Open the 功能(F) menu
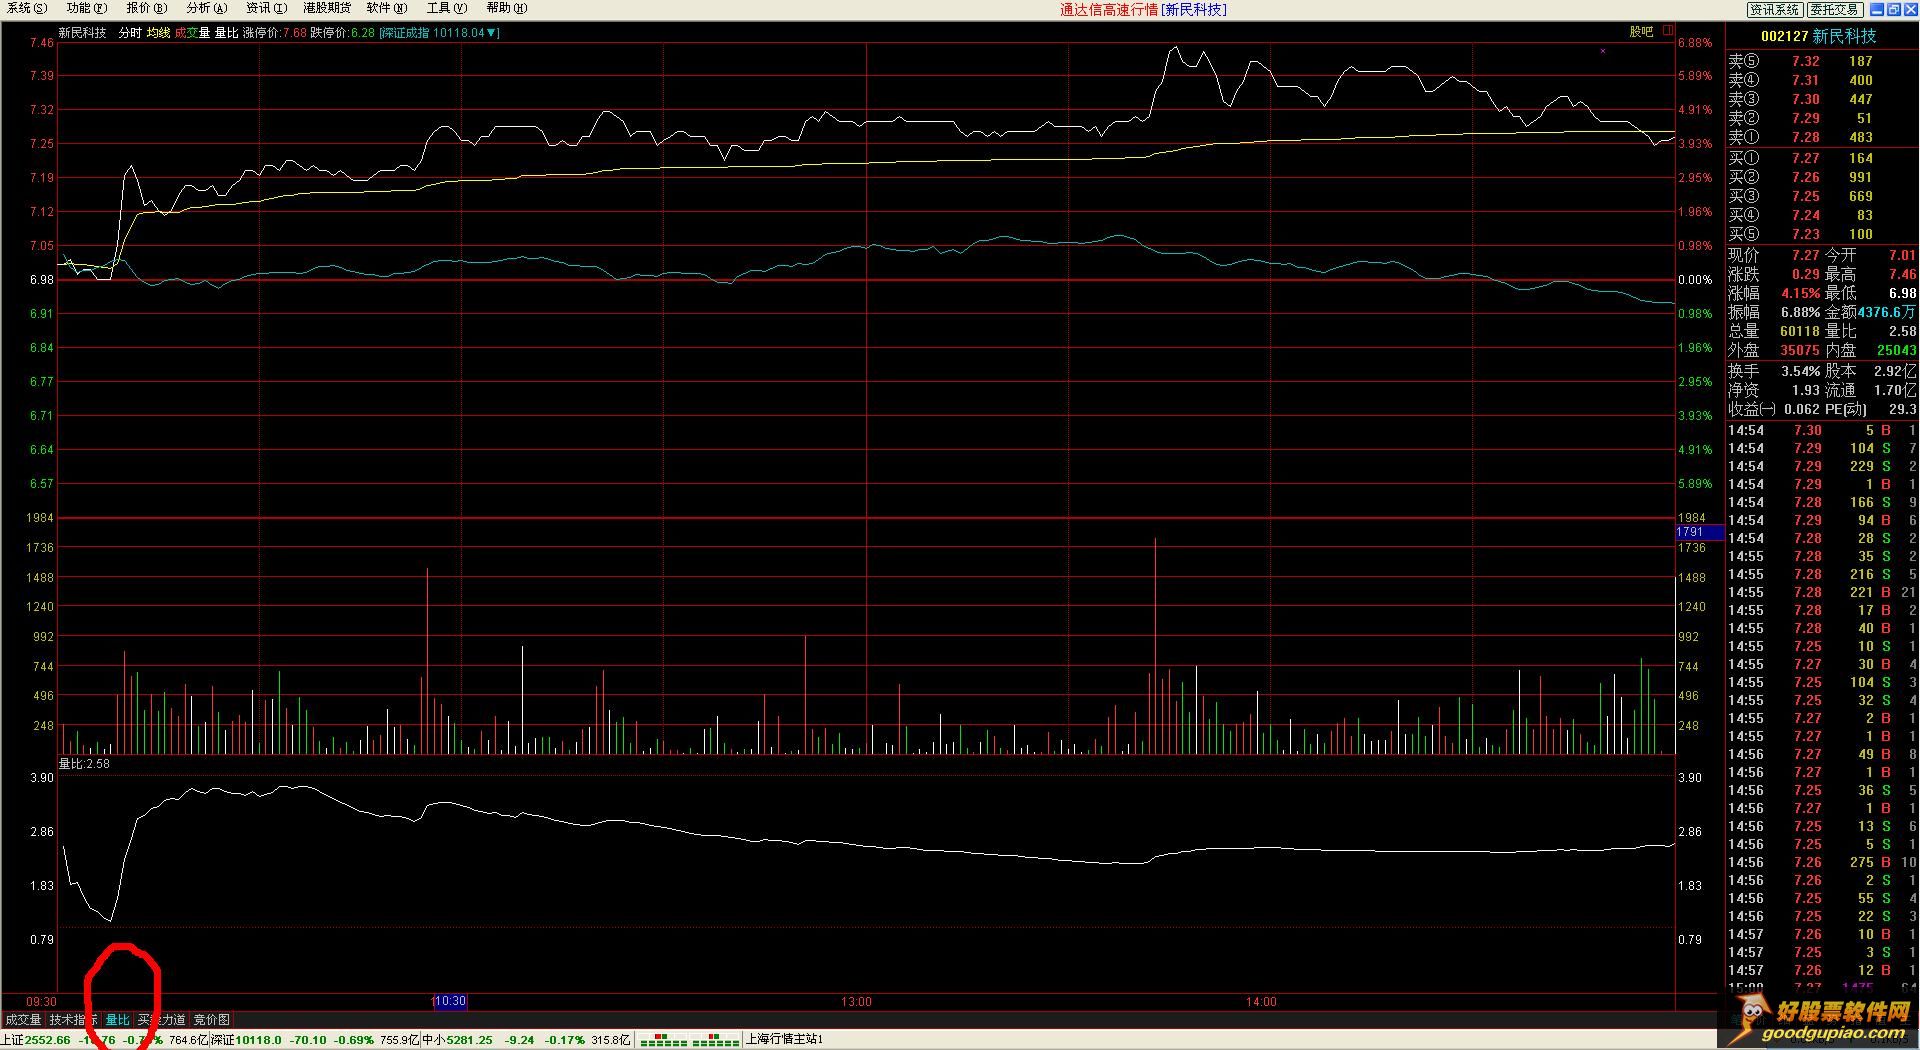The height and width of the screenshot is (1050, 1920). (86, 8)
